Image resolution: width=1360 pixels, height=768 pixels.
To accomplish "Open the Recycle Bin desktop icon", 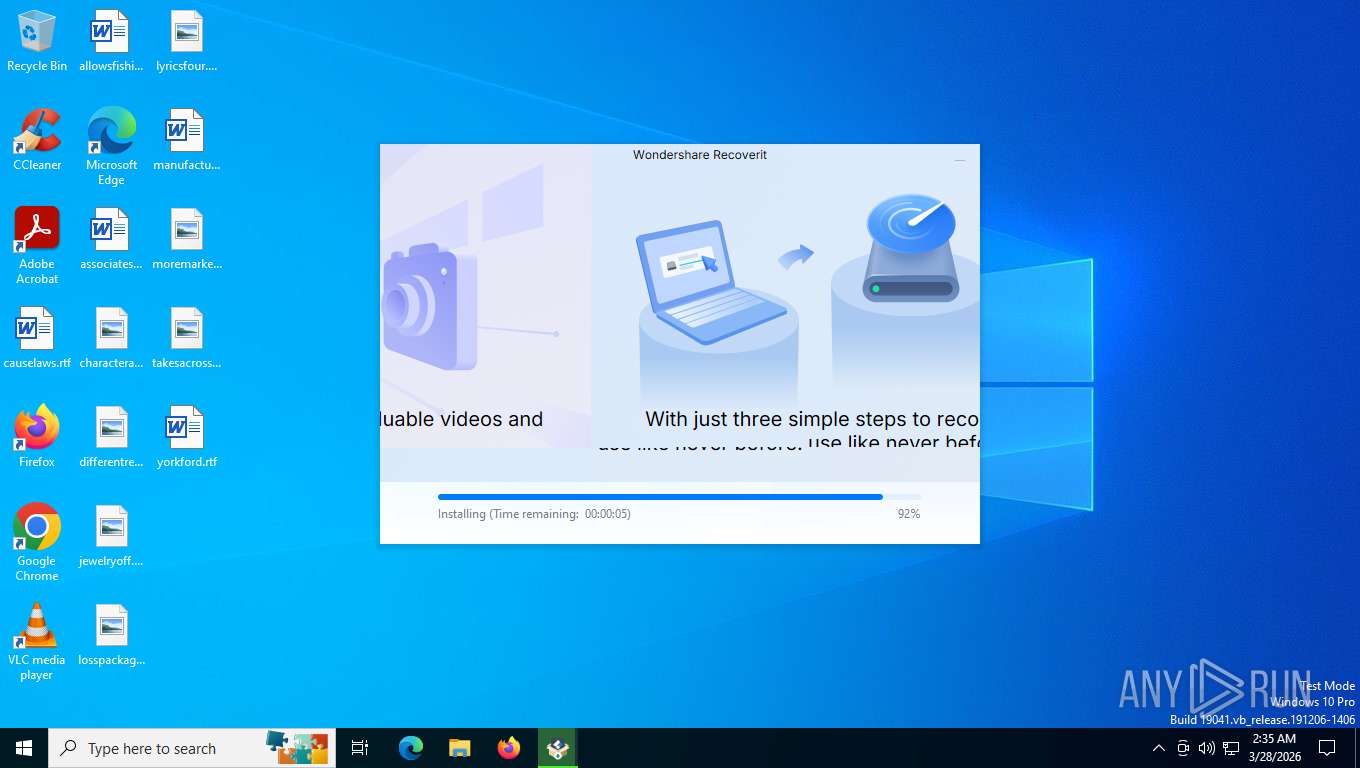I will pyautogui.click(x=37, y=41).
